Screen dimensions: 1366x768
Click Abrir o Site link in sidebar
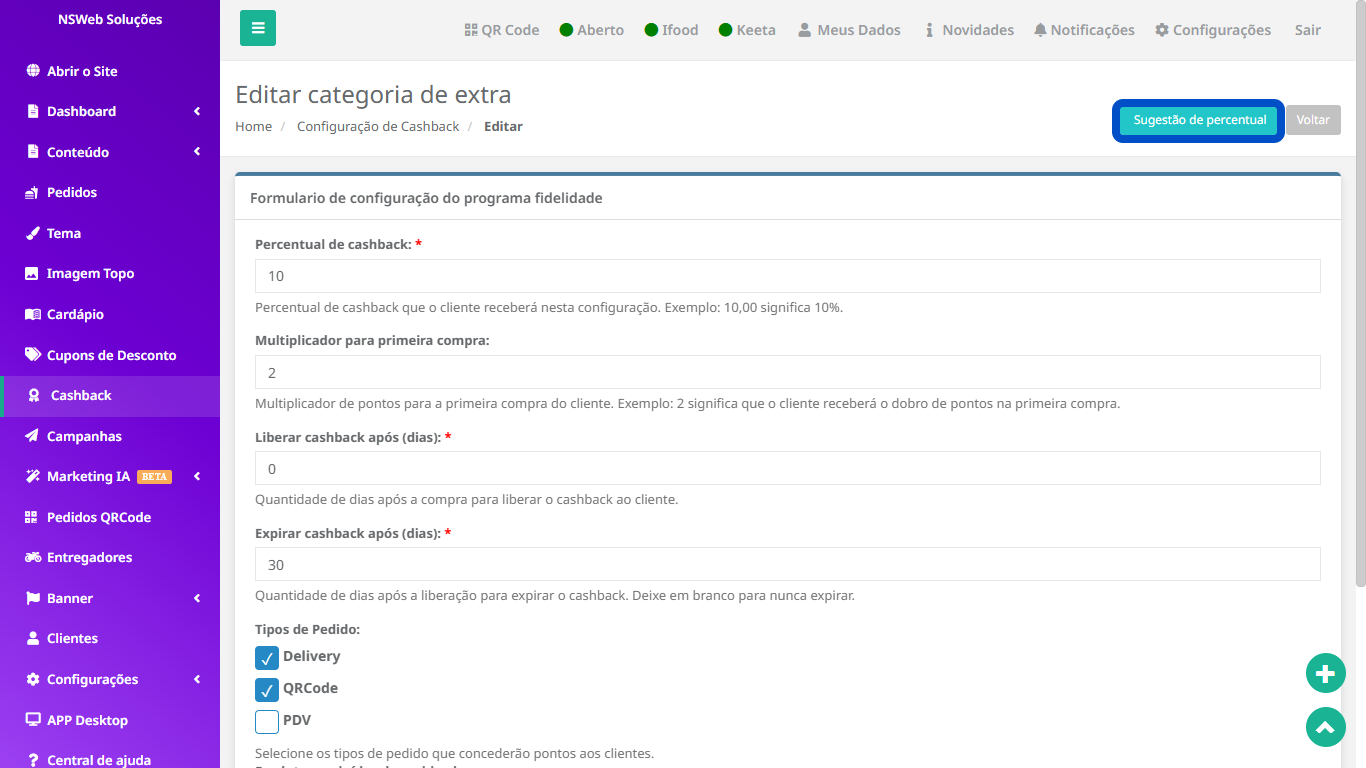(x=82, y=71)
